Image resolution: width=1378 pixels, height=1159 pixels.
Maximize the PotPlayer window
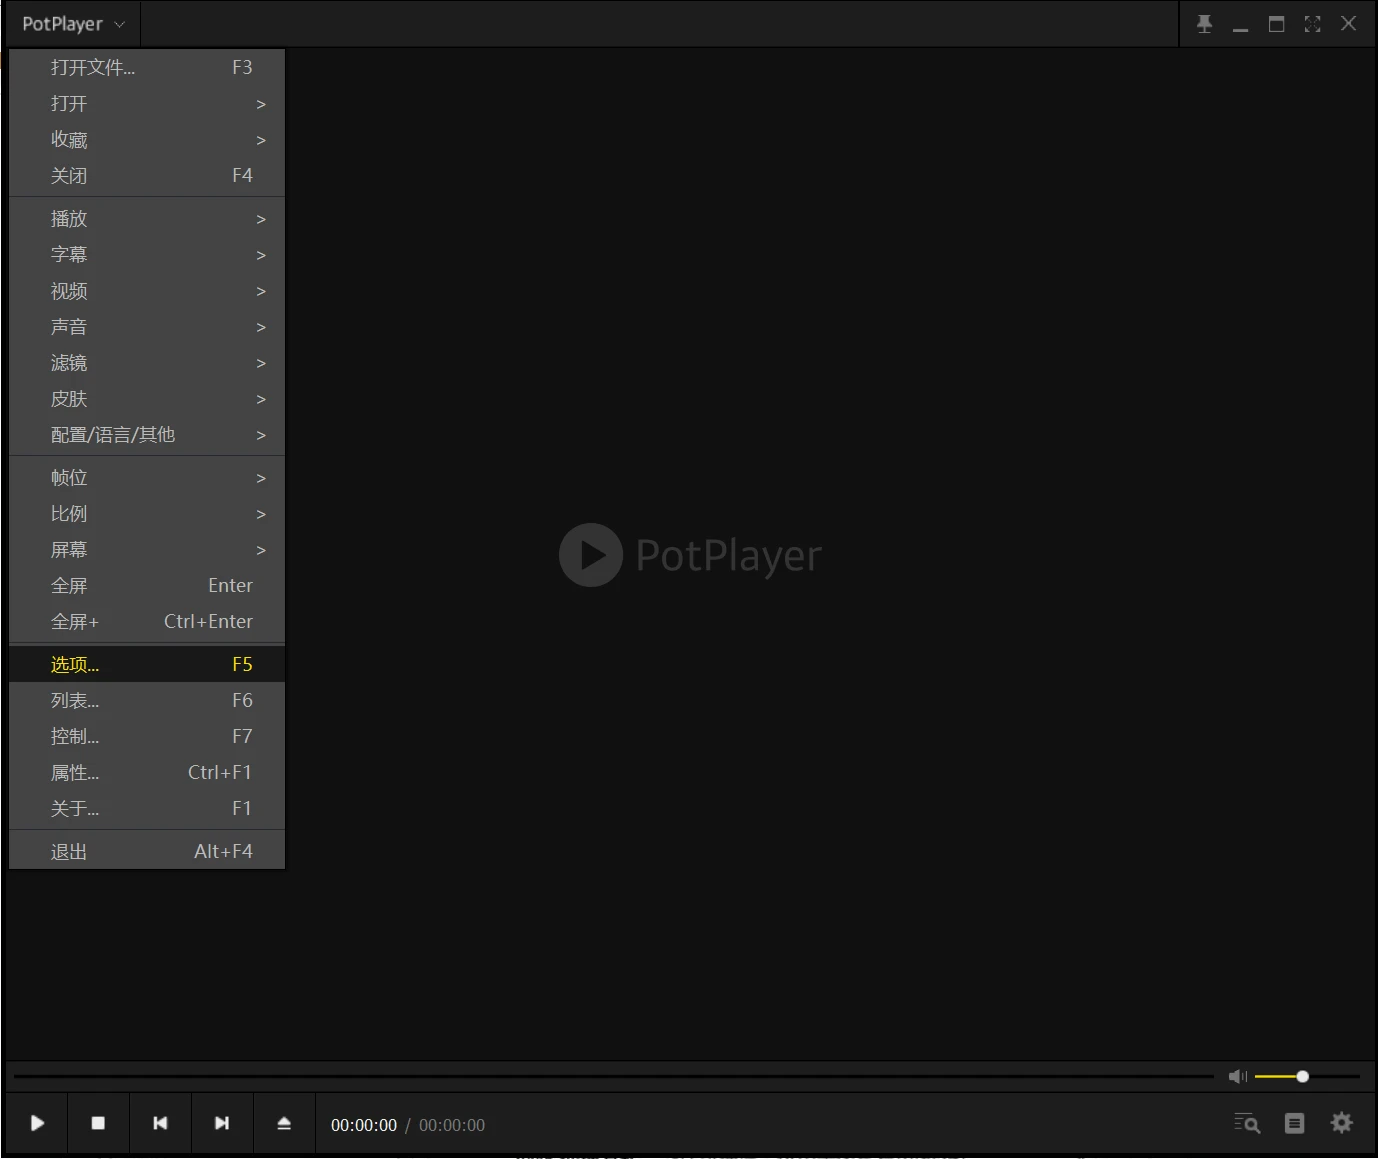pyautogui.click(x=1276, y=24)
